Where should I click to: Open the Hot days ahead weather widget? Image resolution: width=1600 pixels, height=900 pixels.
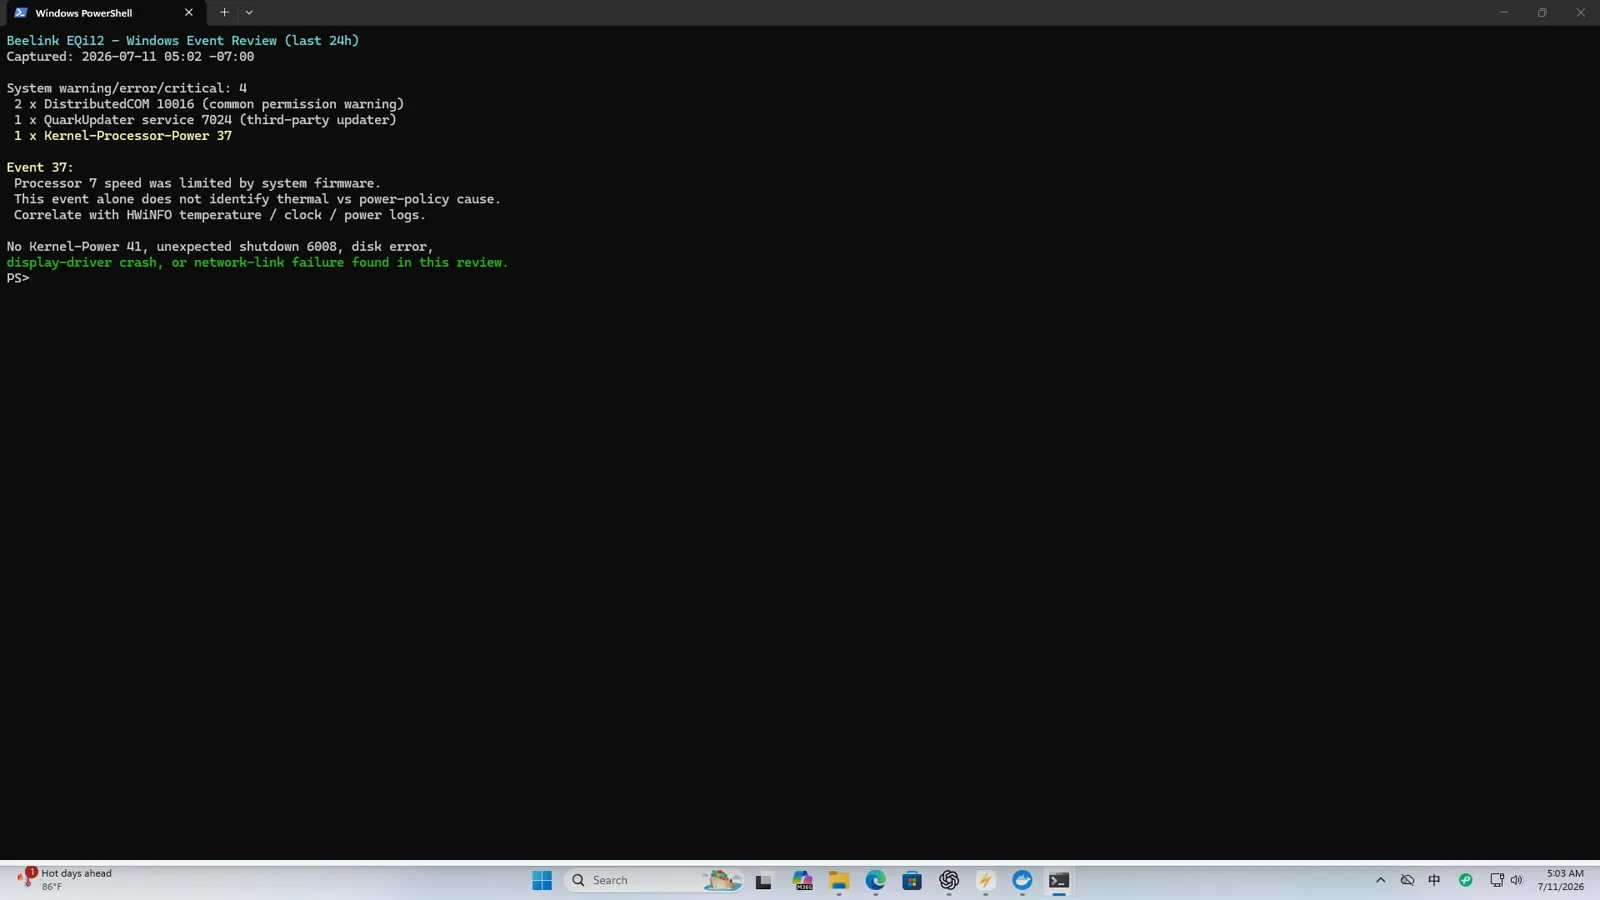(x=64, y=880)
